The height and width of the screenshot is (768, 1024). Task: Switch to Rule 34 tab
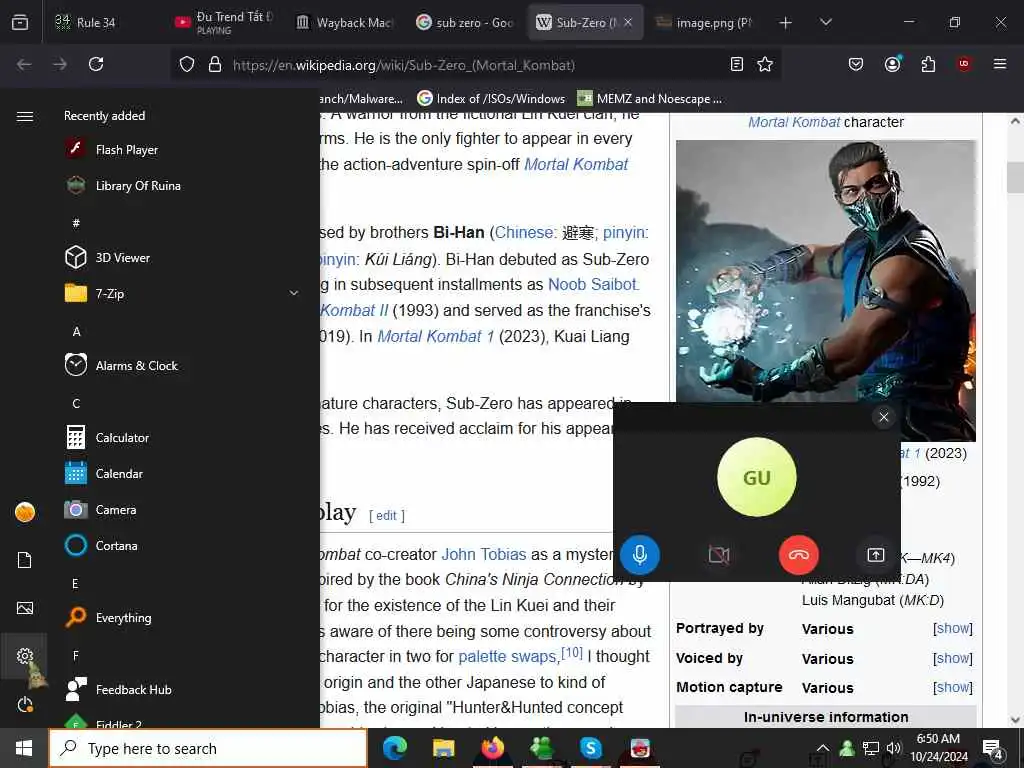[x=101, y=22]
